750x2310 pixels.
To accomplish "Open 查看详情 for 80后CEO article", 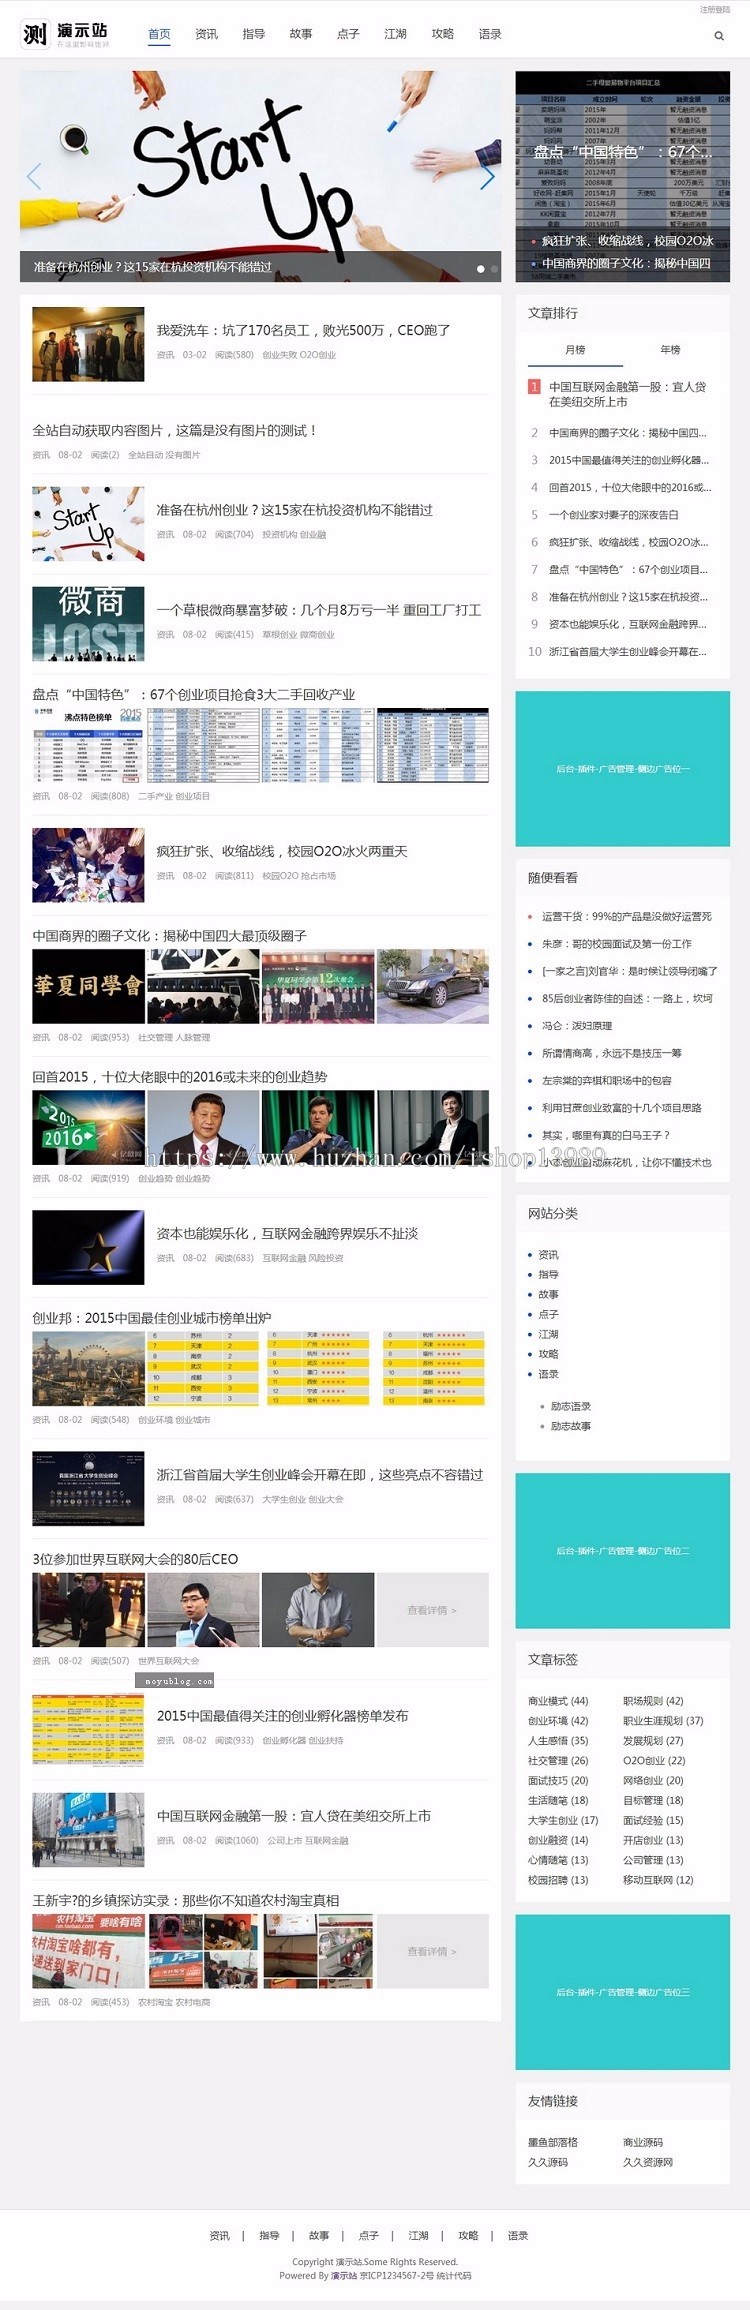I will (432, 1610).
